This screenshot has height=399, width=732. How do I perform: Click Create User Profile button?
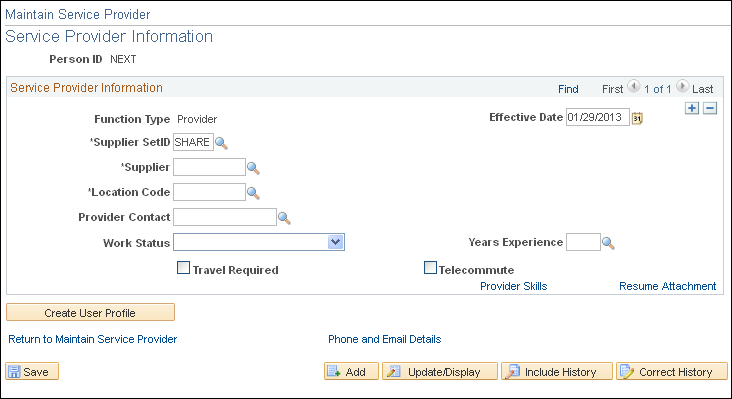click(x=91, y=312)
